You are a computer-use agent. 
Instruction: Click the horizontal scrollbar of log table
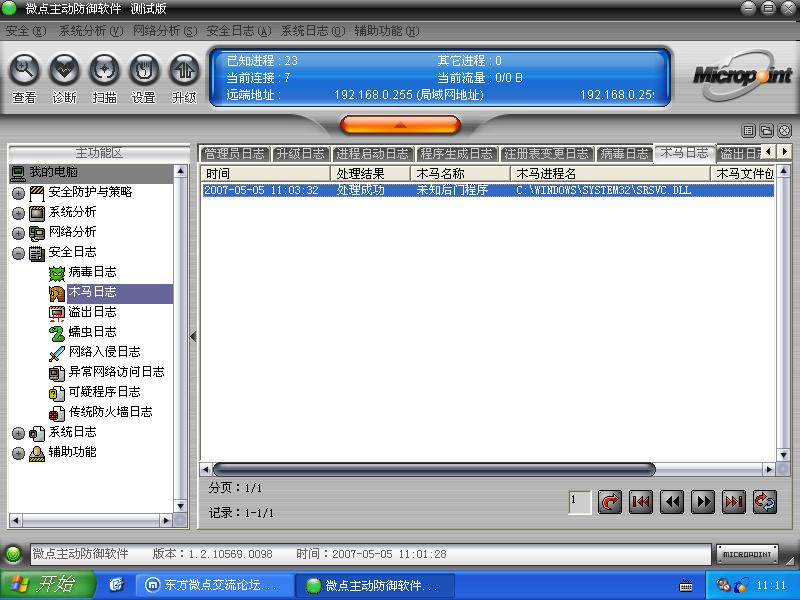click(x=434, y=469)
